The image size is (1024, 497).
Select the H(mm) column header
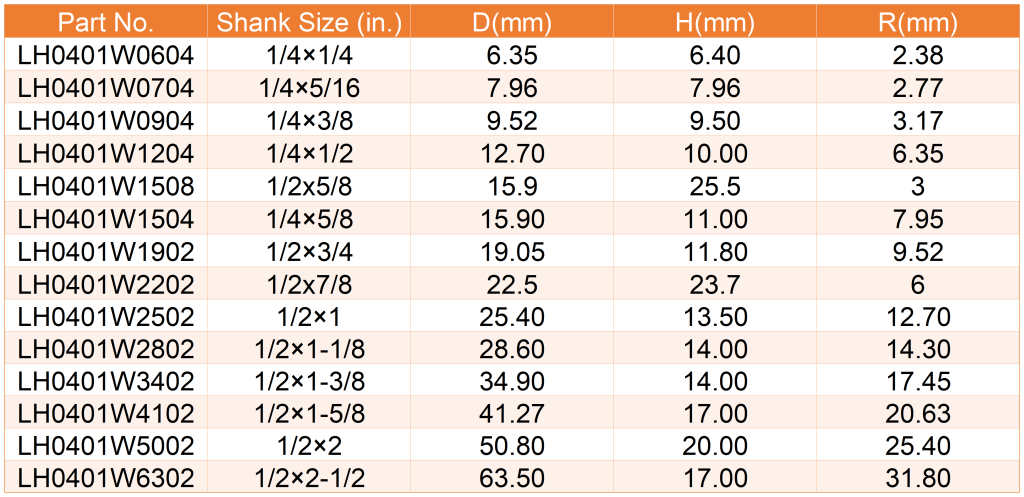715,22
